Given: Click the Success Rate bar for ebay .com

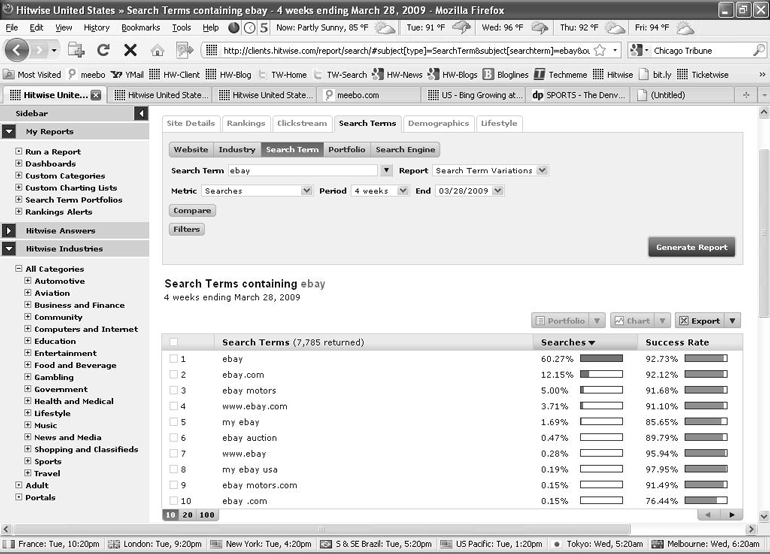Looking at the screenshot, I should click(706, 500).
